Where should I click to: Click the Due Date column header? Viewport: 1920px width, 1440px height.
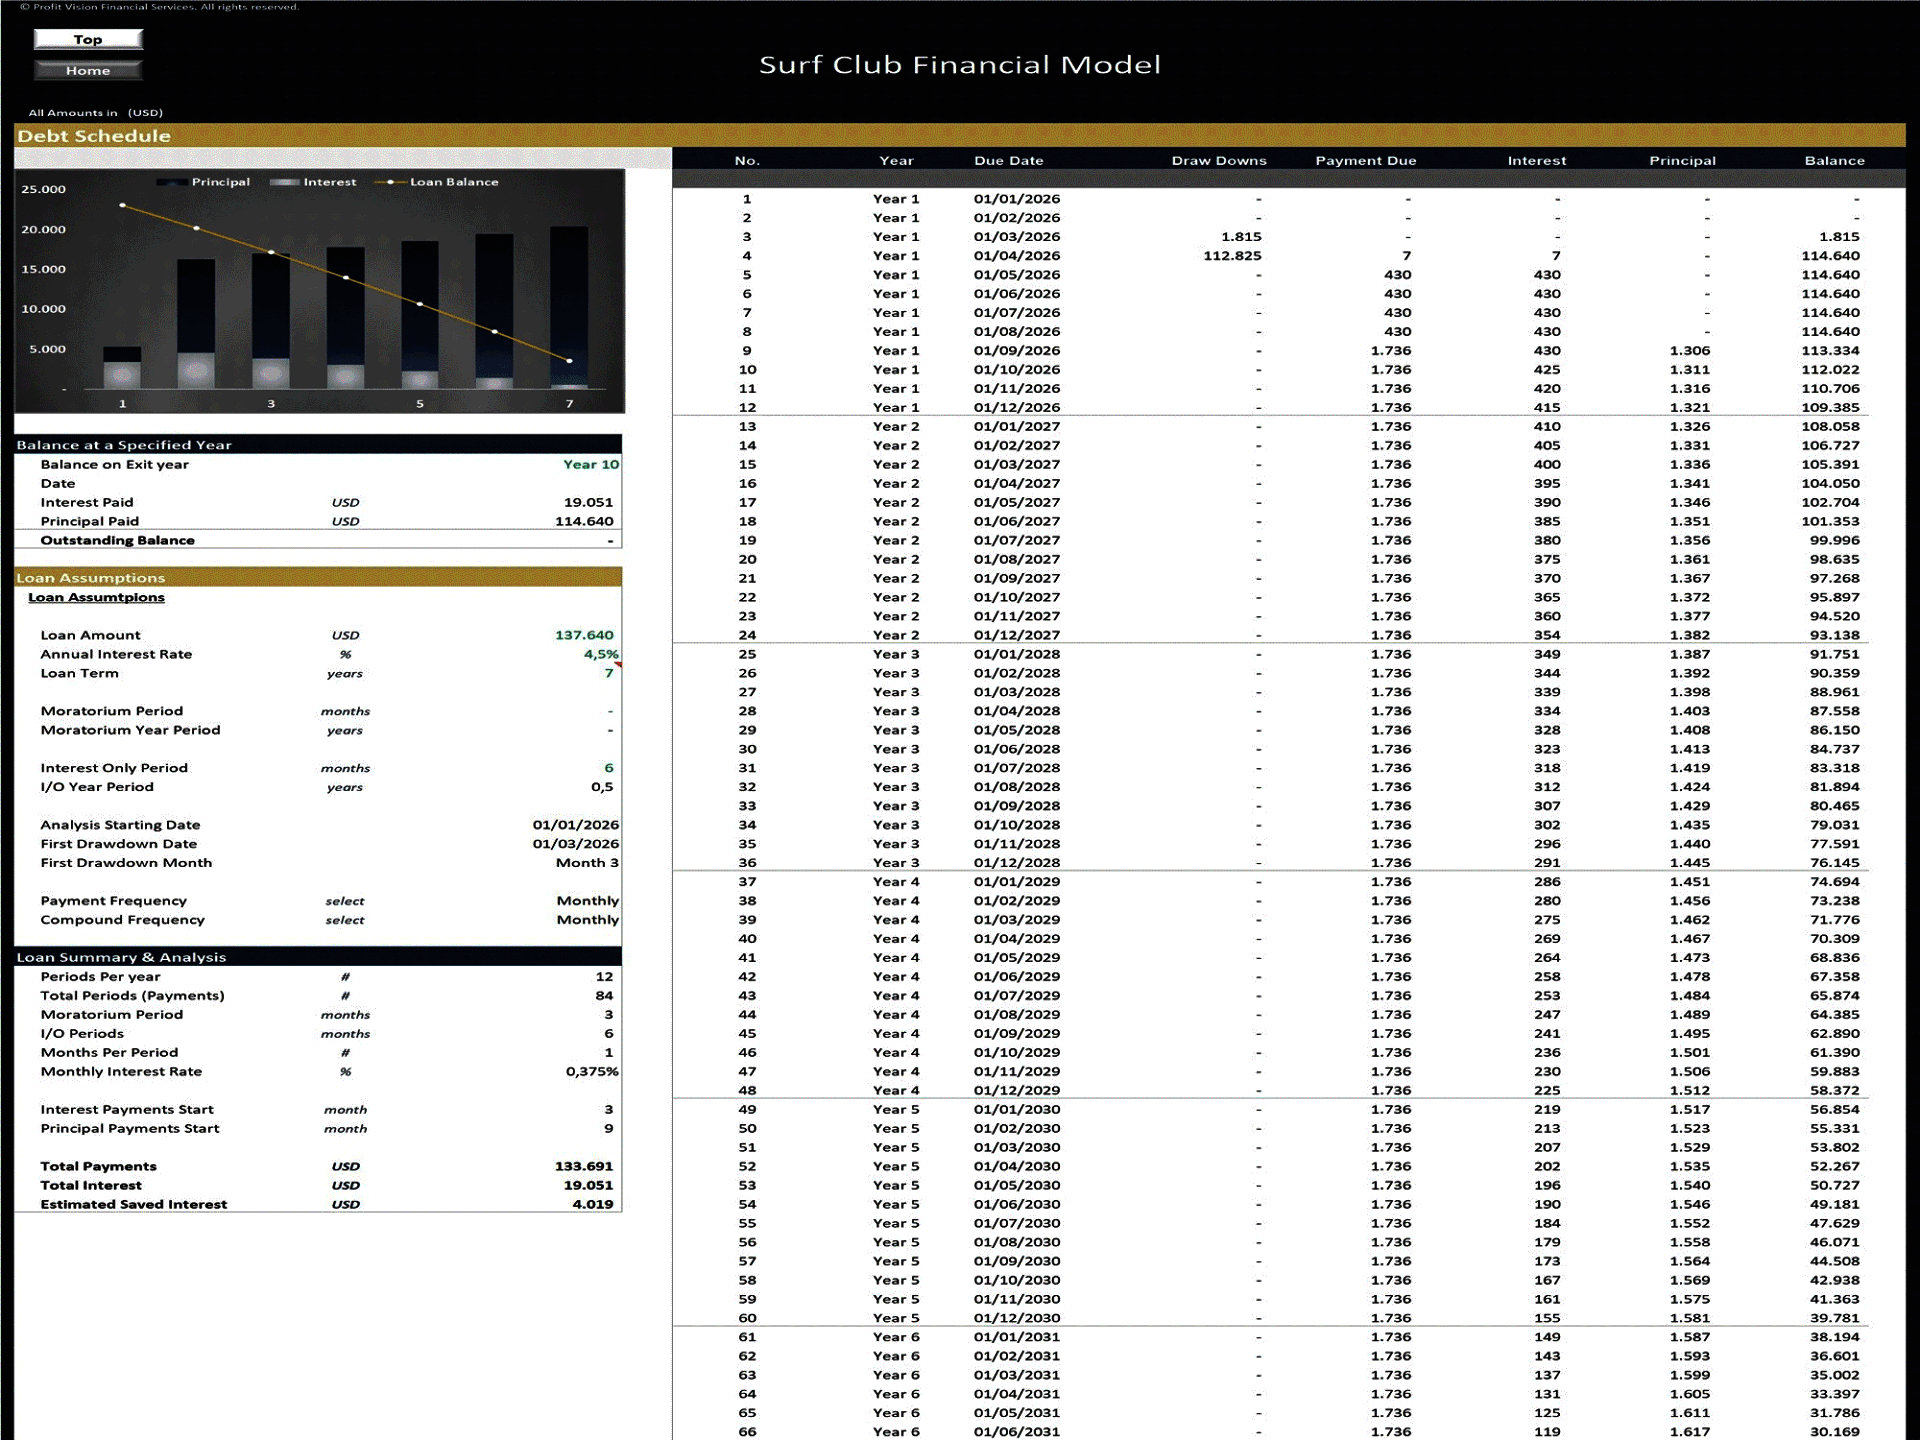[1008, 161]
